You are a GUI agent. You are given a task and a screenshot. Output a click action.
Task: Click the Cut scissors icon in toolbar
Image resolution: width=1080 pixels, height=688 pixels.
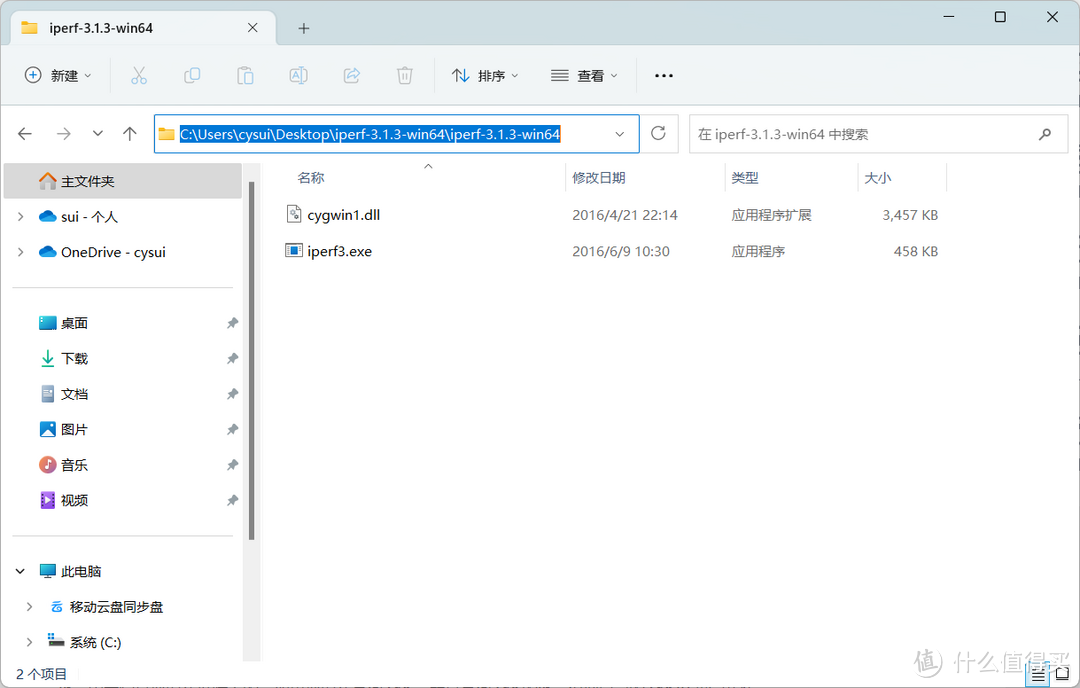click(139, 75)
